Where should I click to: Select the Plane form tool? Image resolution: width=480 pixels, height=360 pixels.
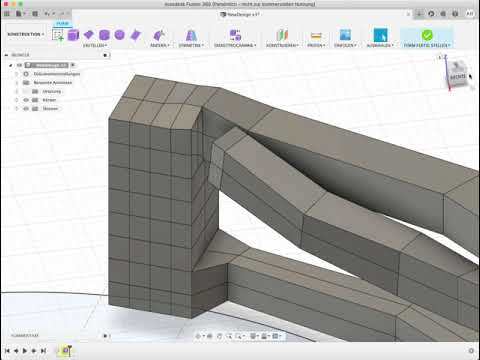click(x=89, y=35)
